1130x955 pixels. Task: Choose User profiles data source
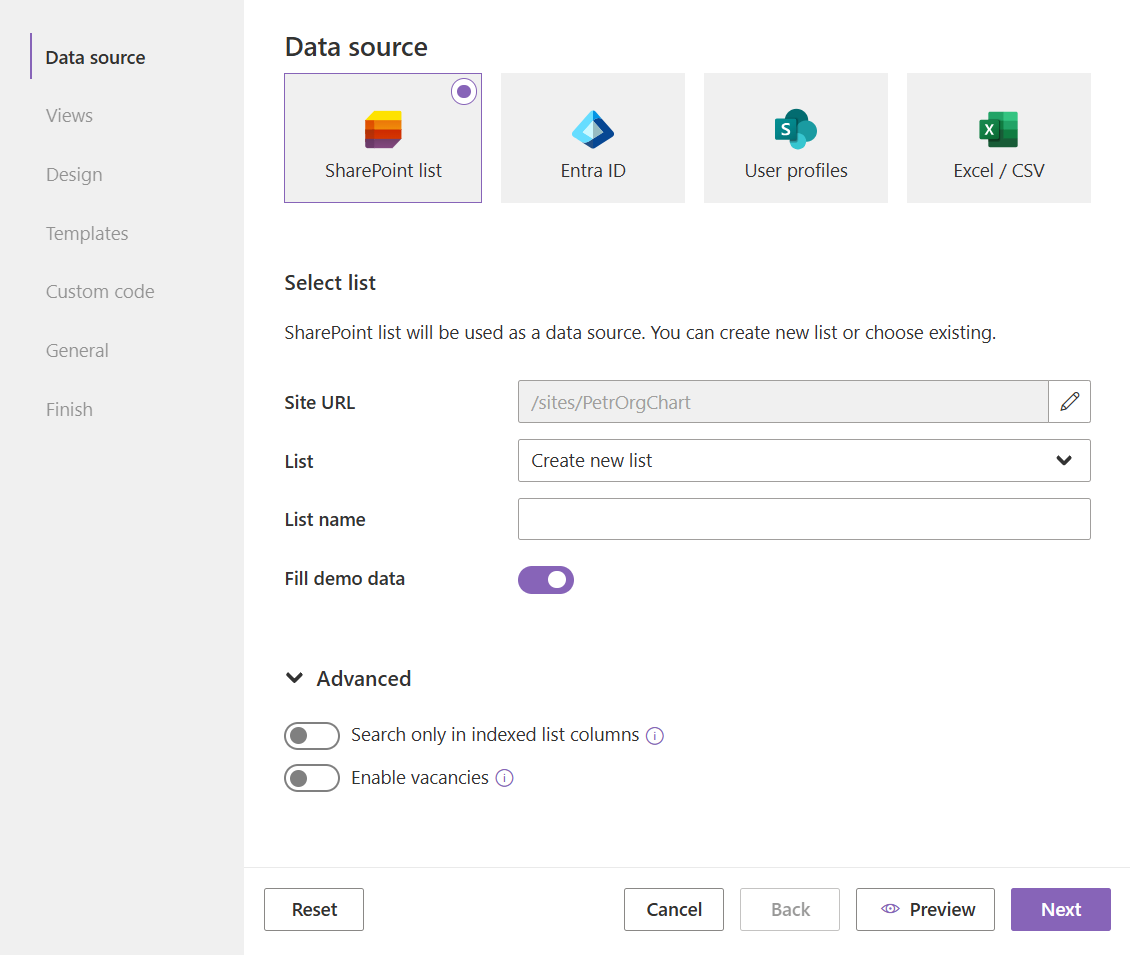[796, 138]
